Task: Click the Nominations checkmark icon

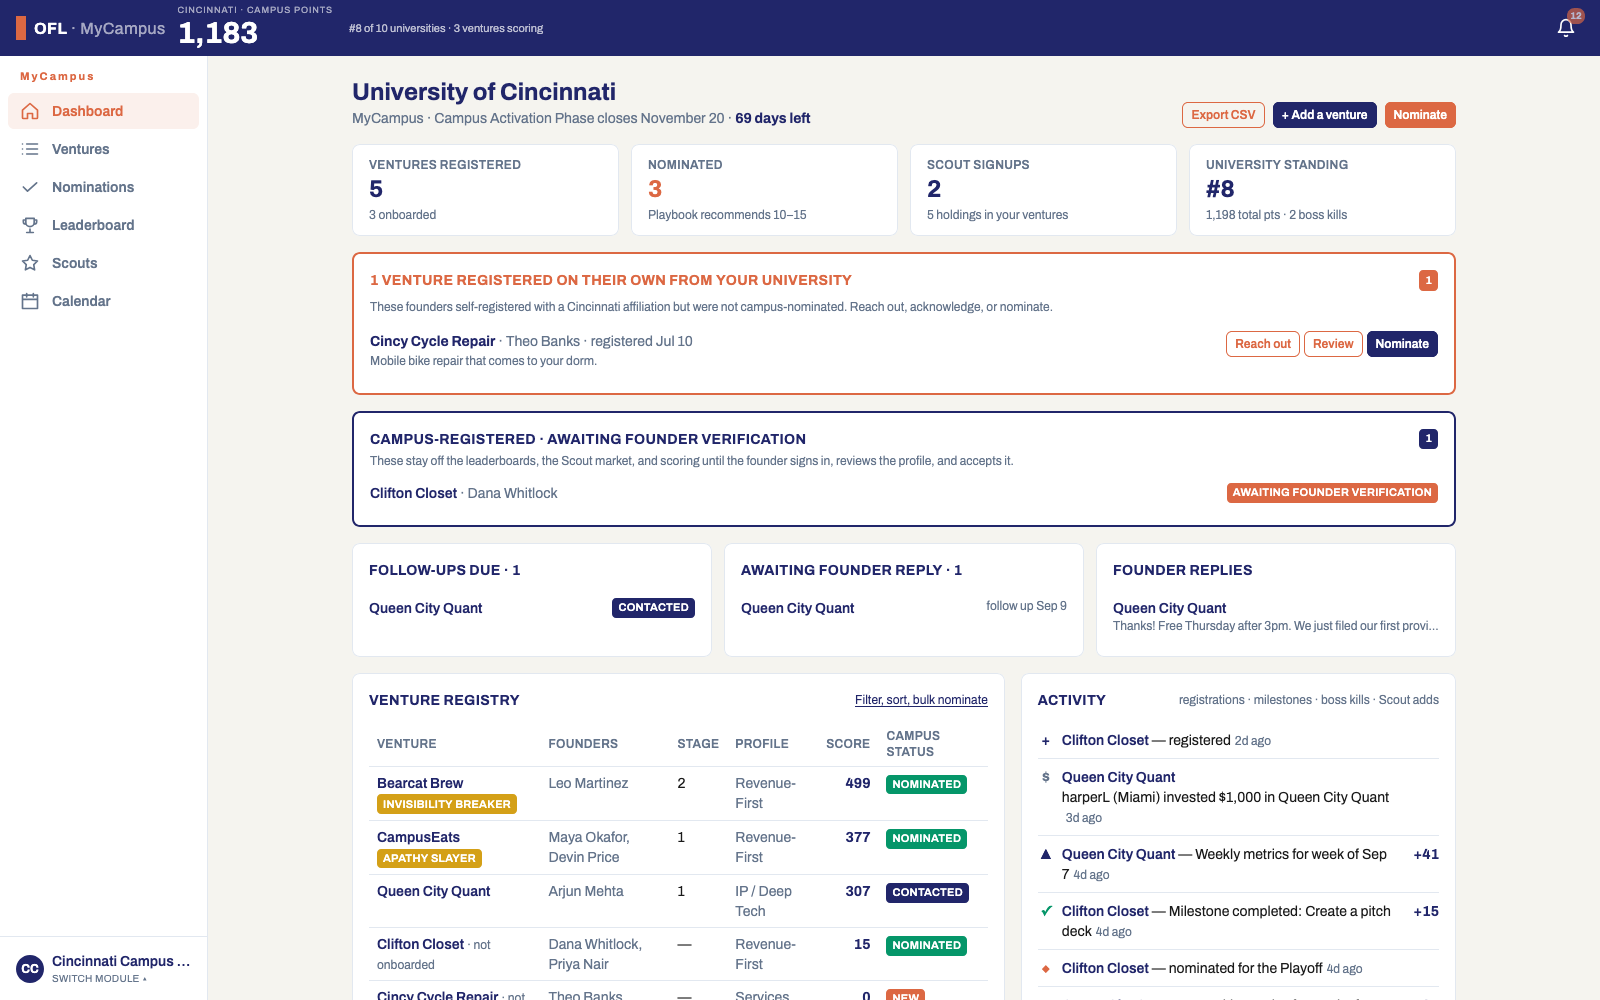Action: click(30, 187)
